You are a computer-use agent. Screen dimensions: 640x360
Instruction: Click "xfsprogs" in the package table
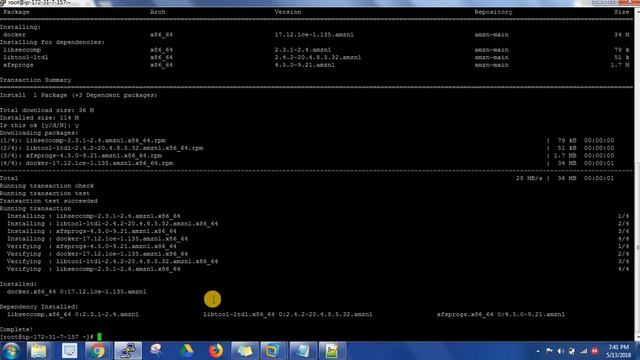coord(18,65)
